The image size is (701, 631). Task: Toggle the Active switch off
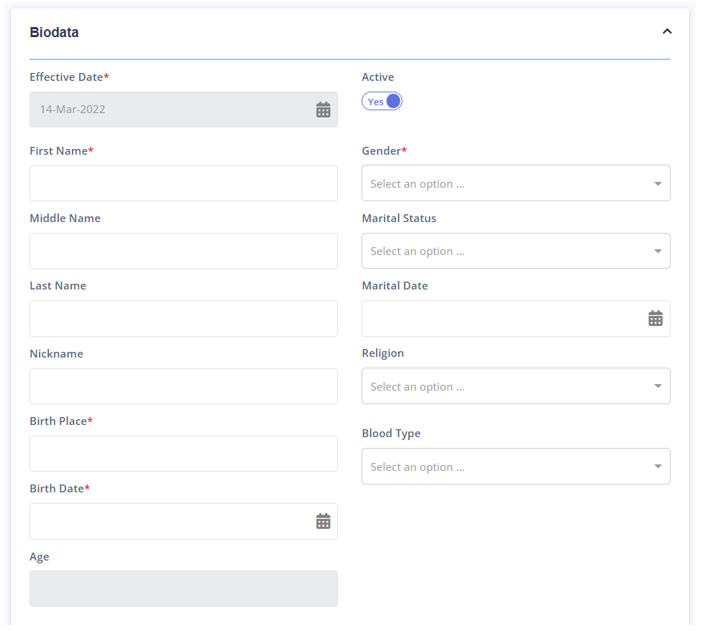click(384, 102)
